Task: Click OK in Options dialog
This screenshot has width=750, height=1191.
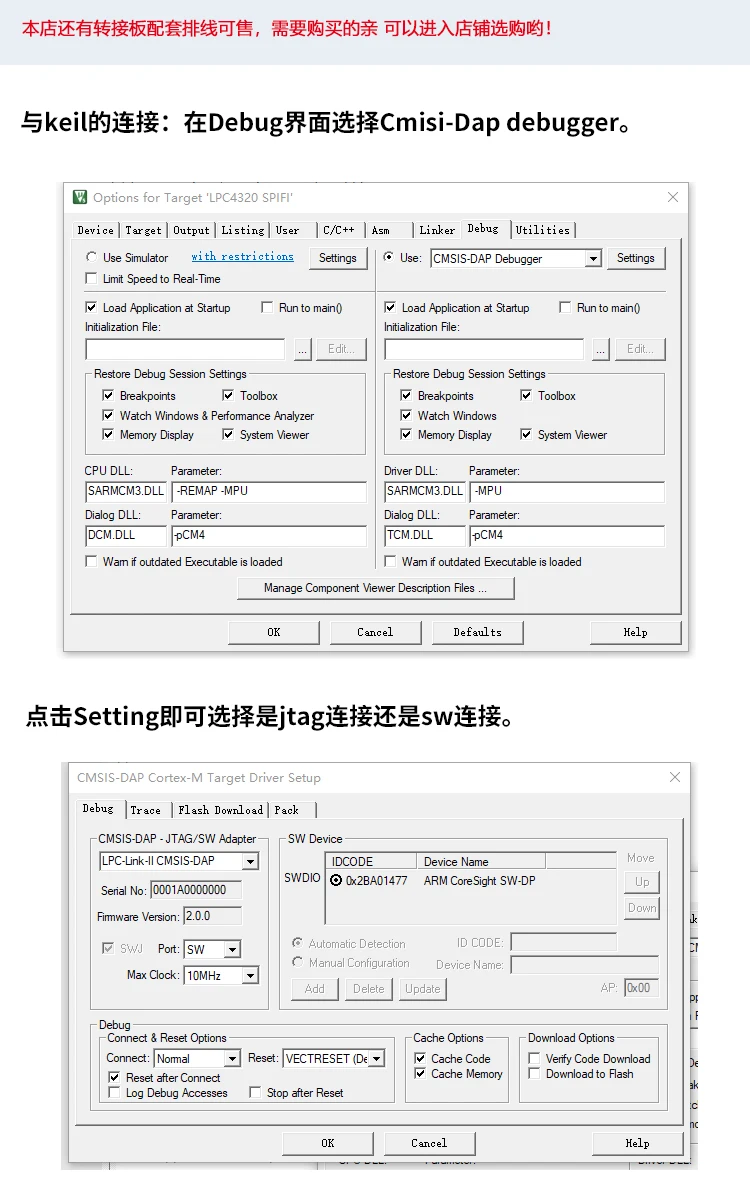Action: tap(274, 632)
